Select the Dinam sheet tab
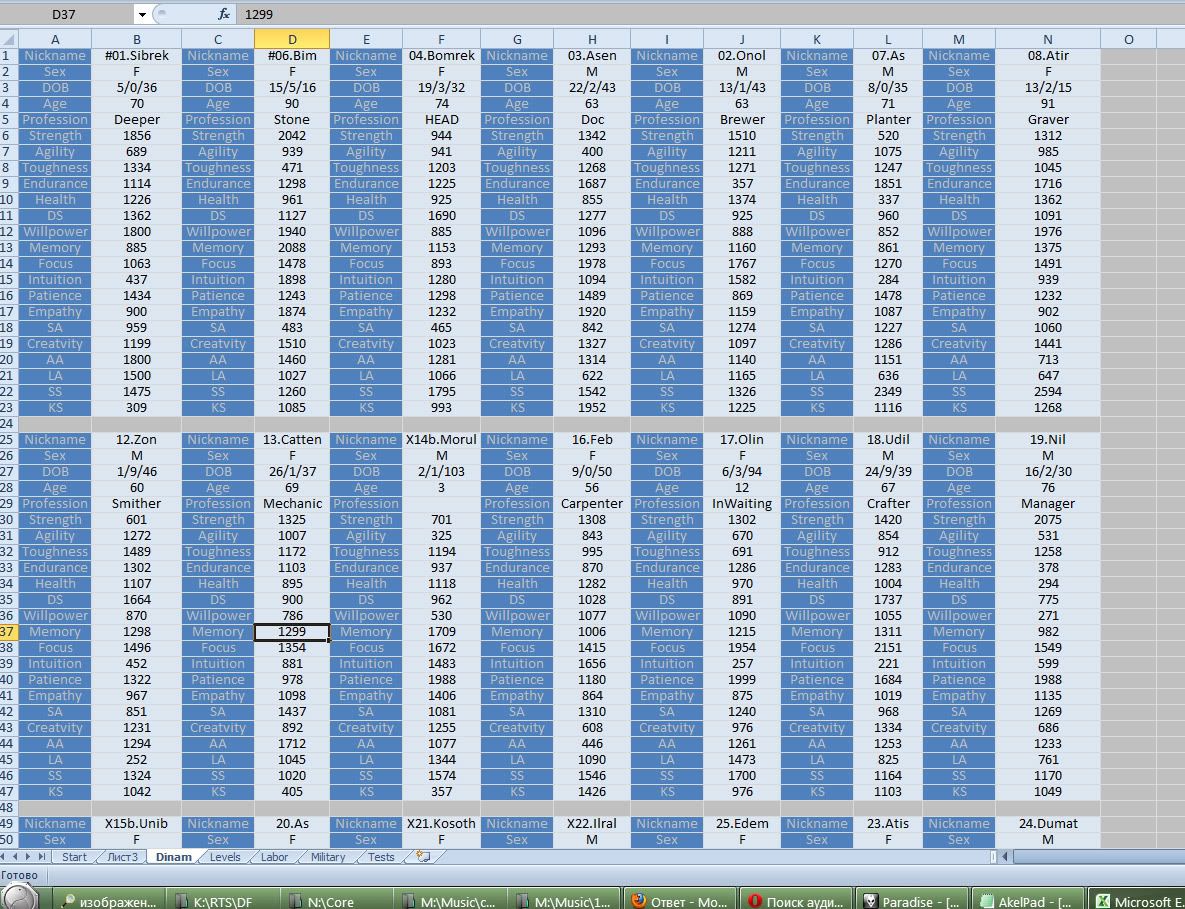The width and height of the screenshot is (1185, 909). tap(173, 857)
